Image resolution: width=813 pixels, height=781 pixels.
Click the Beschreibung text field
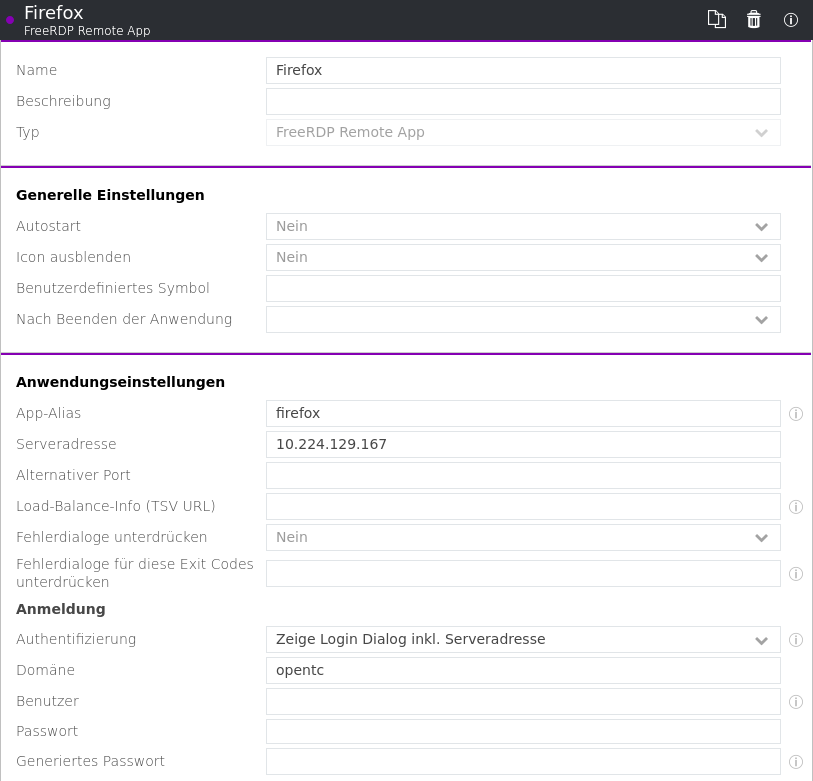pyautogui.click(x=523, y=102)
